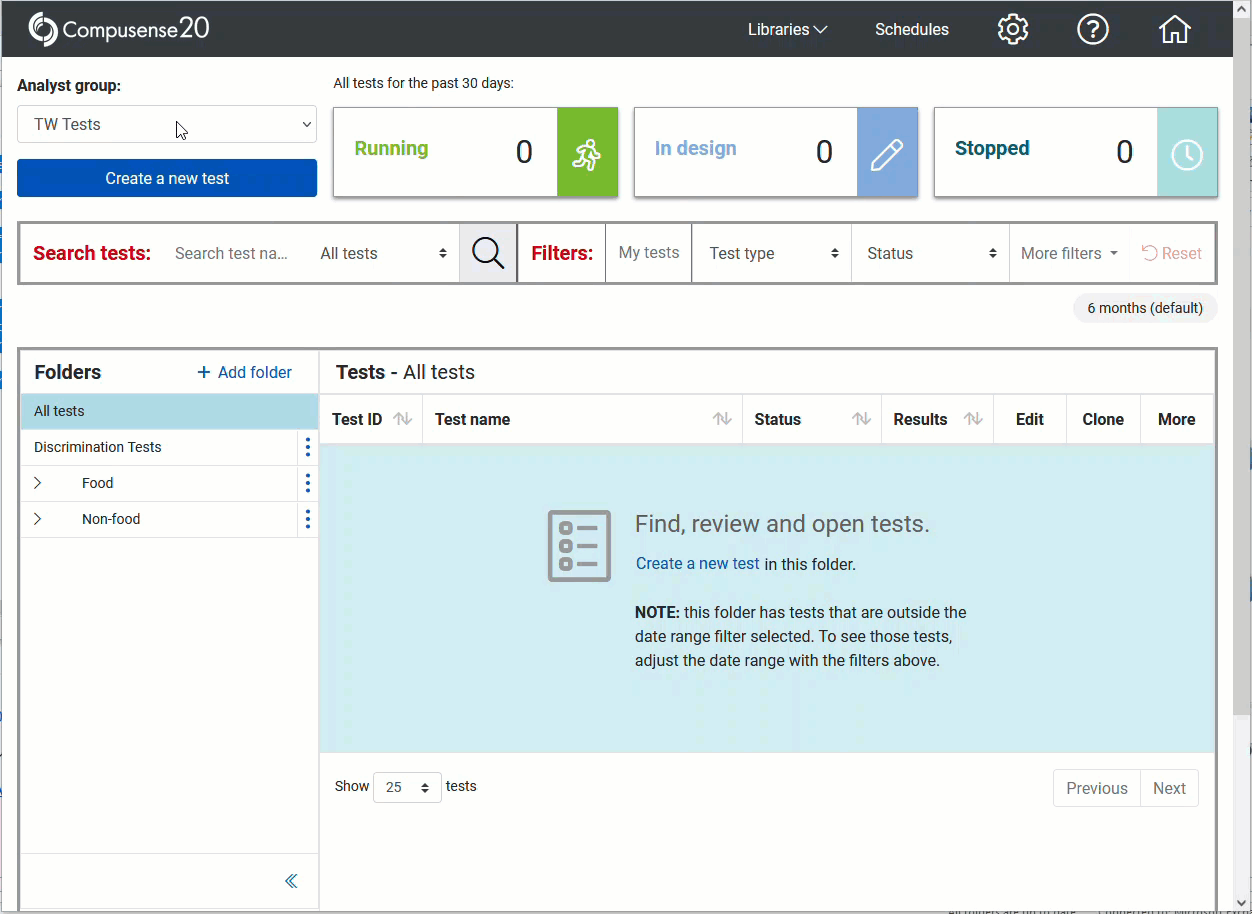The height and width of the screenshot is (914, 1252).
Task: Click the Add folder link
Action: click(x=245, y=372)
